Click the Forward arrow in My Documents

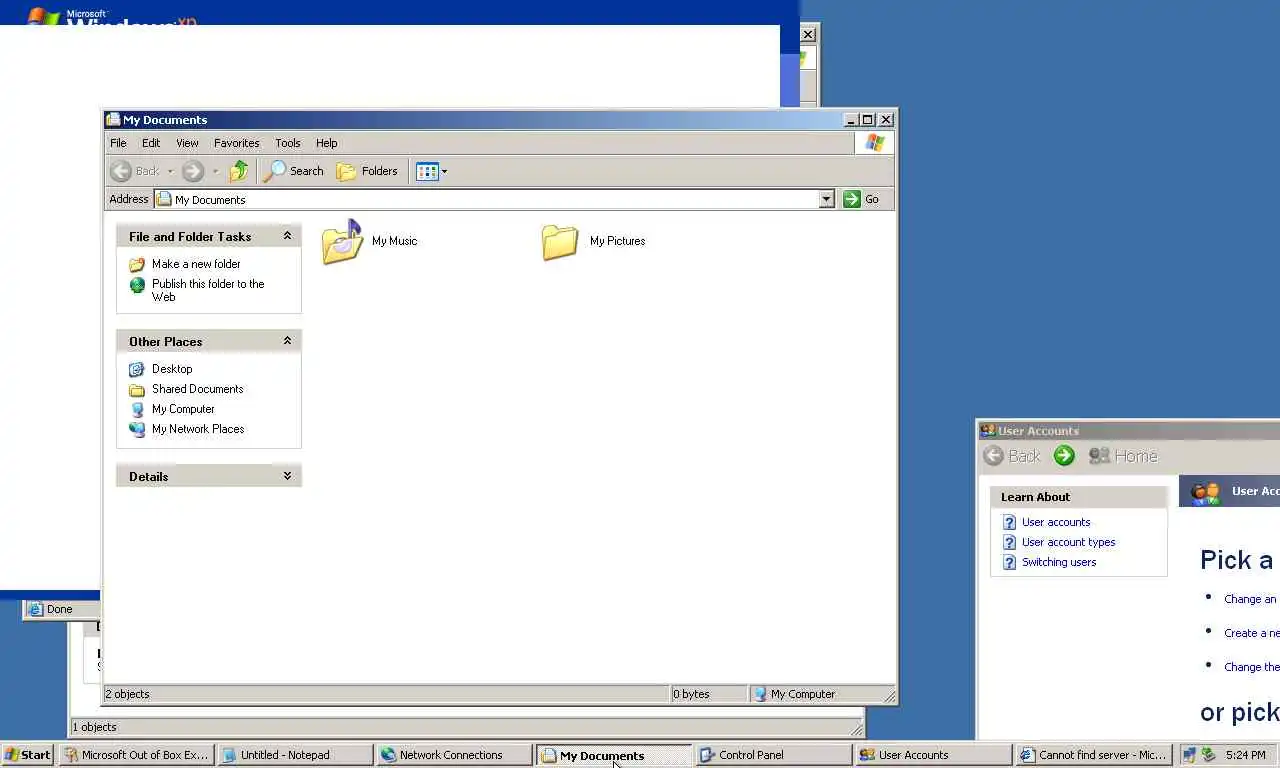(x=193, y=171)
